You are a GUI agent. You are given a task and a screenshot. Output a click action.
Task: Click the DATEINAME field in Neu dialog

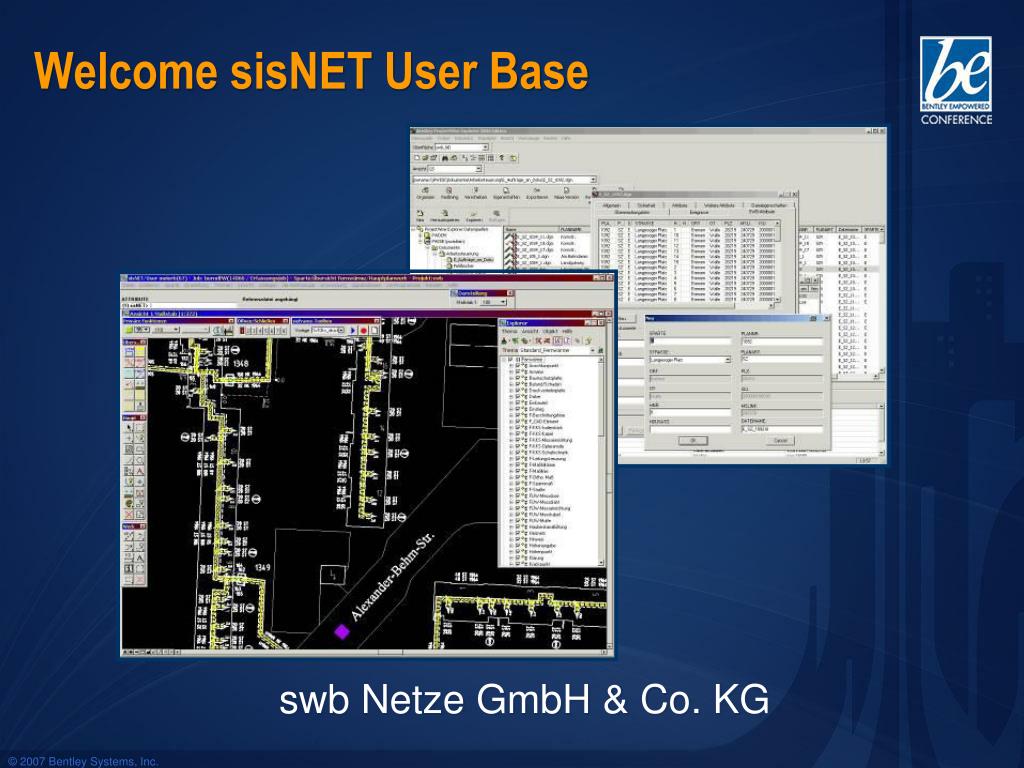coord(782,429)
